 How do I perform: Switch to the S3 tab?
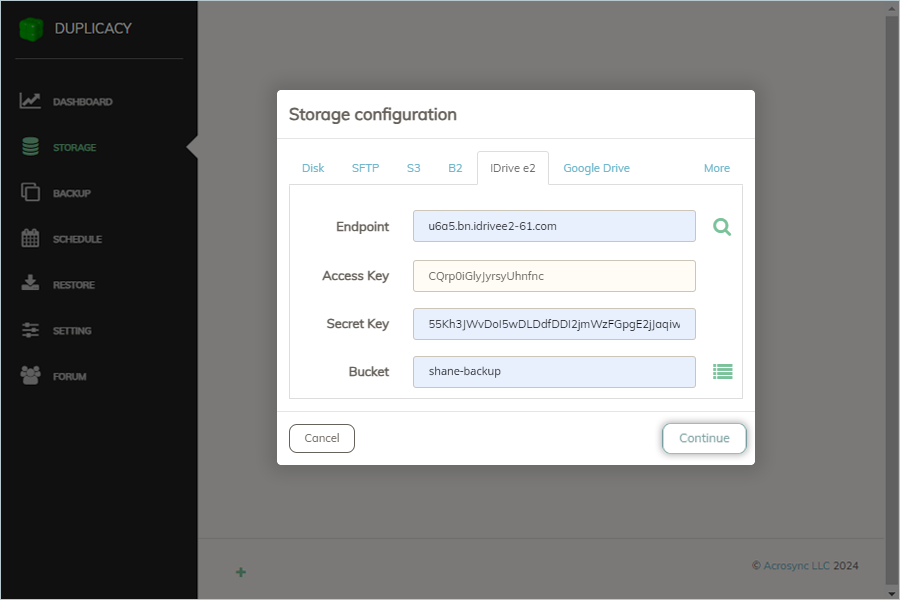pyautogui.click(x=413, y=168)
